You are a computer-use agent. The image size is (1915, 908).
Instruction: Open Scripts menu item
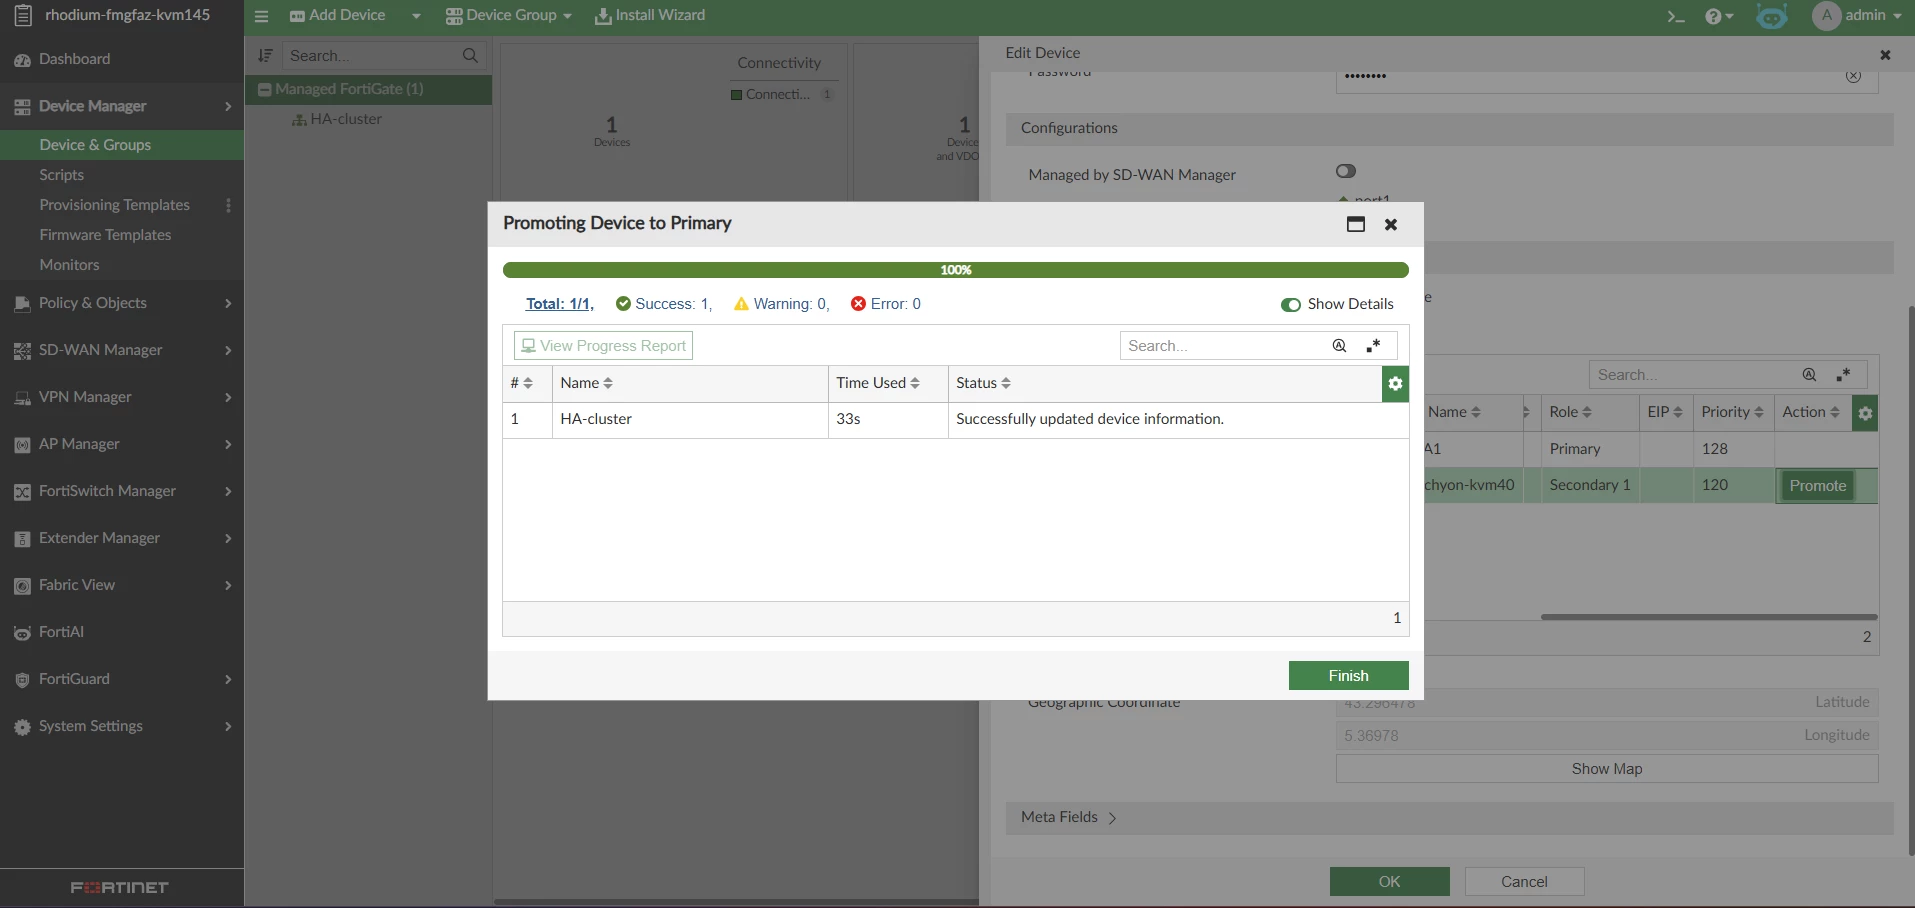[x=122, y=175]
